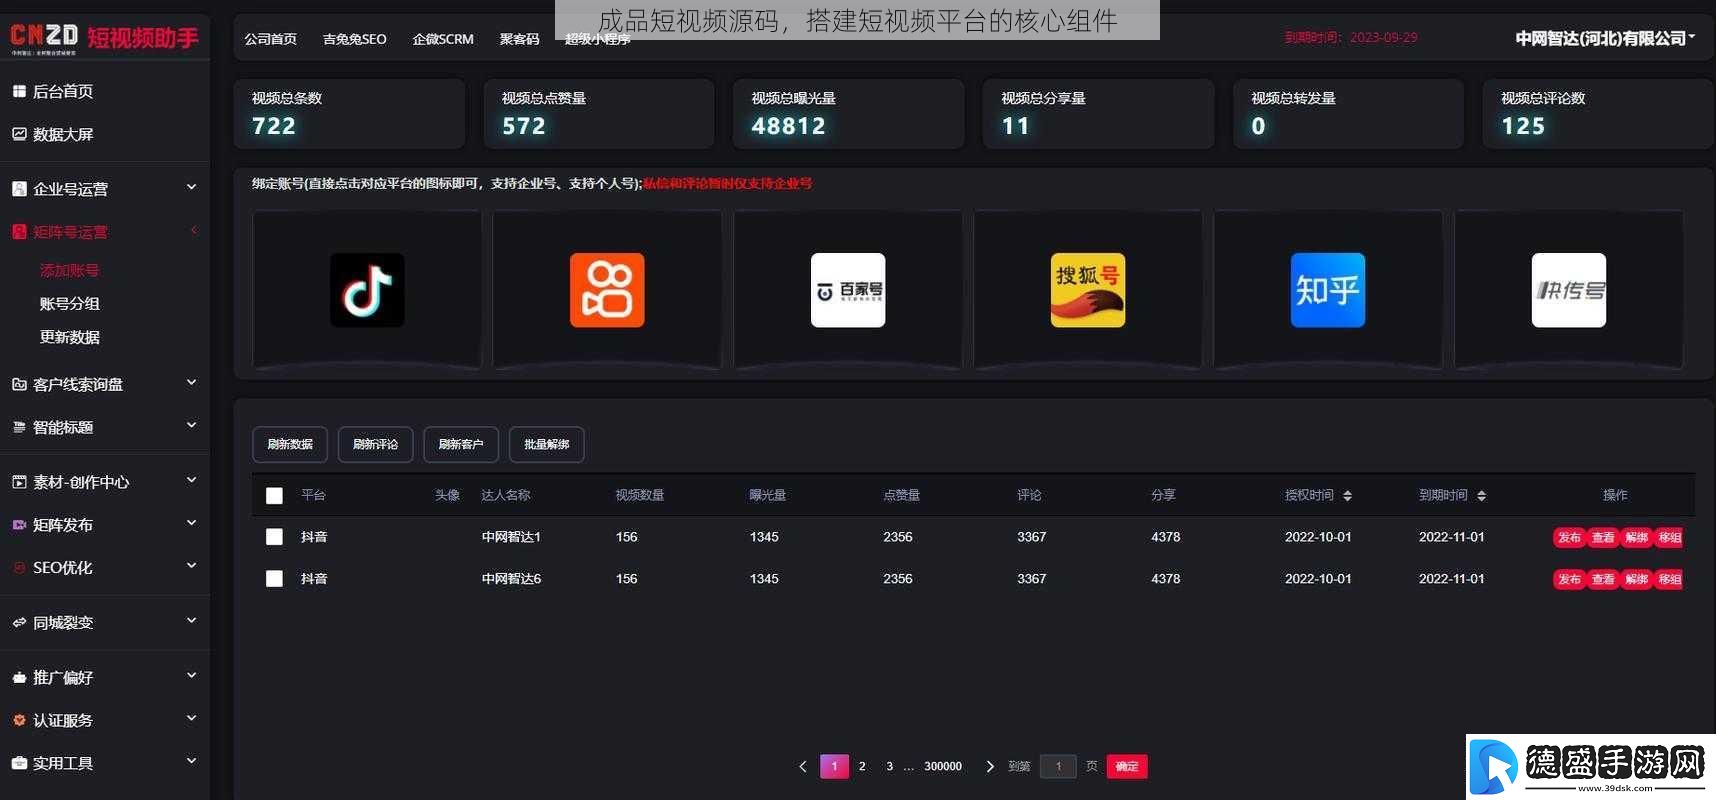Select the Sohu 搜狐号 platform icon

[1088, 290]
